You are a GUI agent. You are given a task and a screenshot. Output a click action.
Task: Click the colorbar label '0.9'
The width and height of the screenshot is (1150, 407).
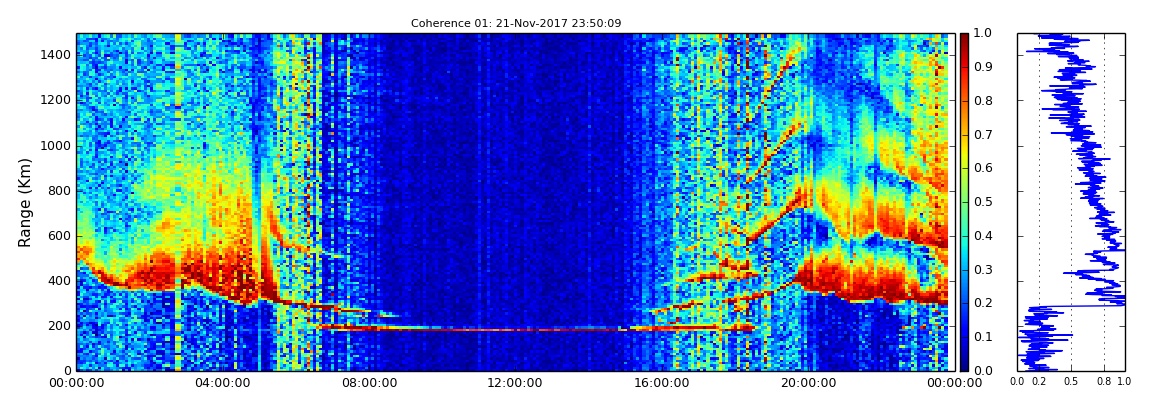coord(981,67)
